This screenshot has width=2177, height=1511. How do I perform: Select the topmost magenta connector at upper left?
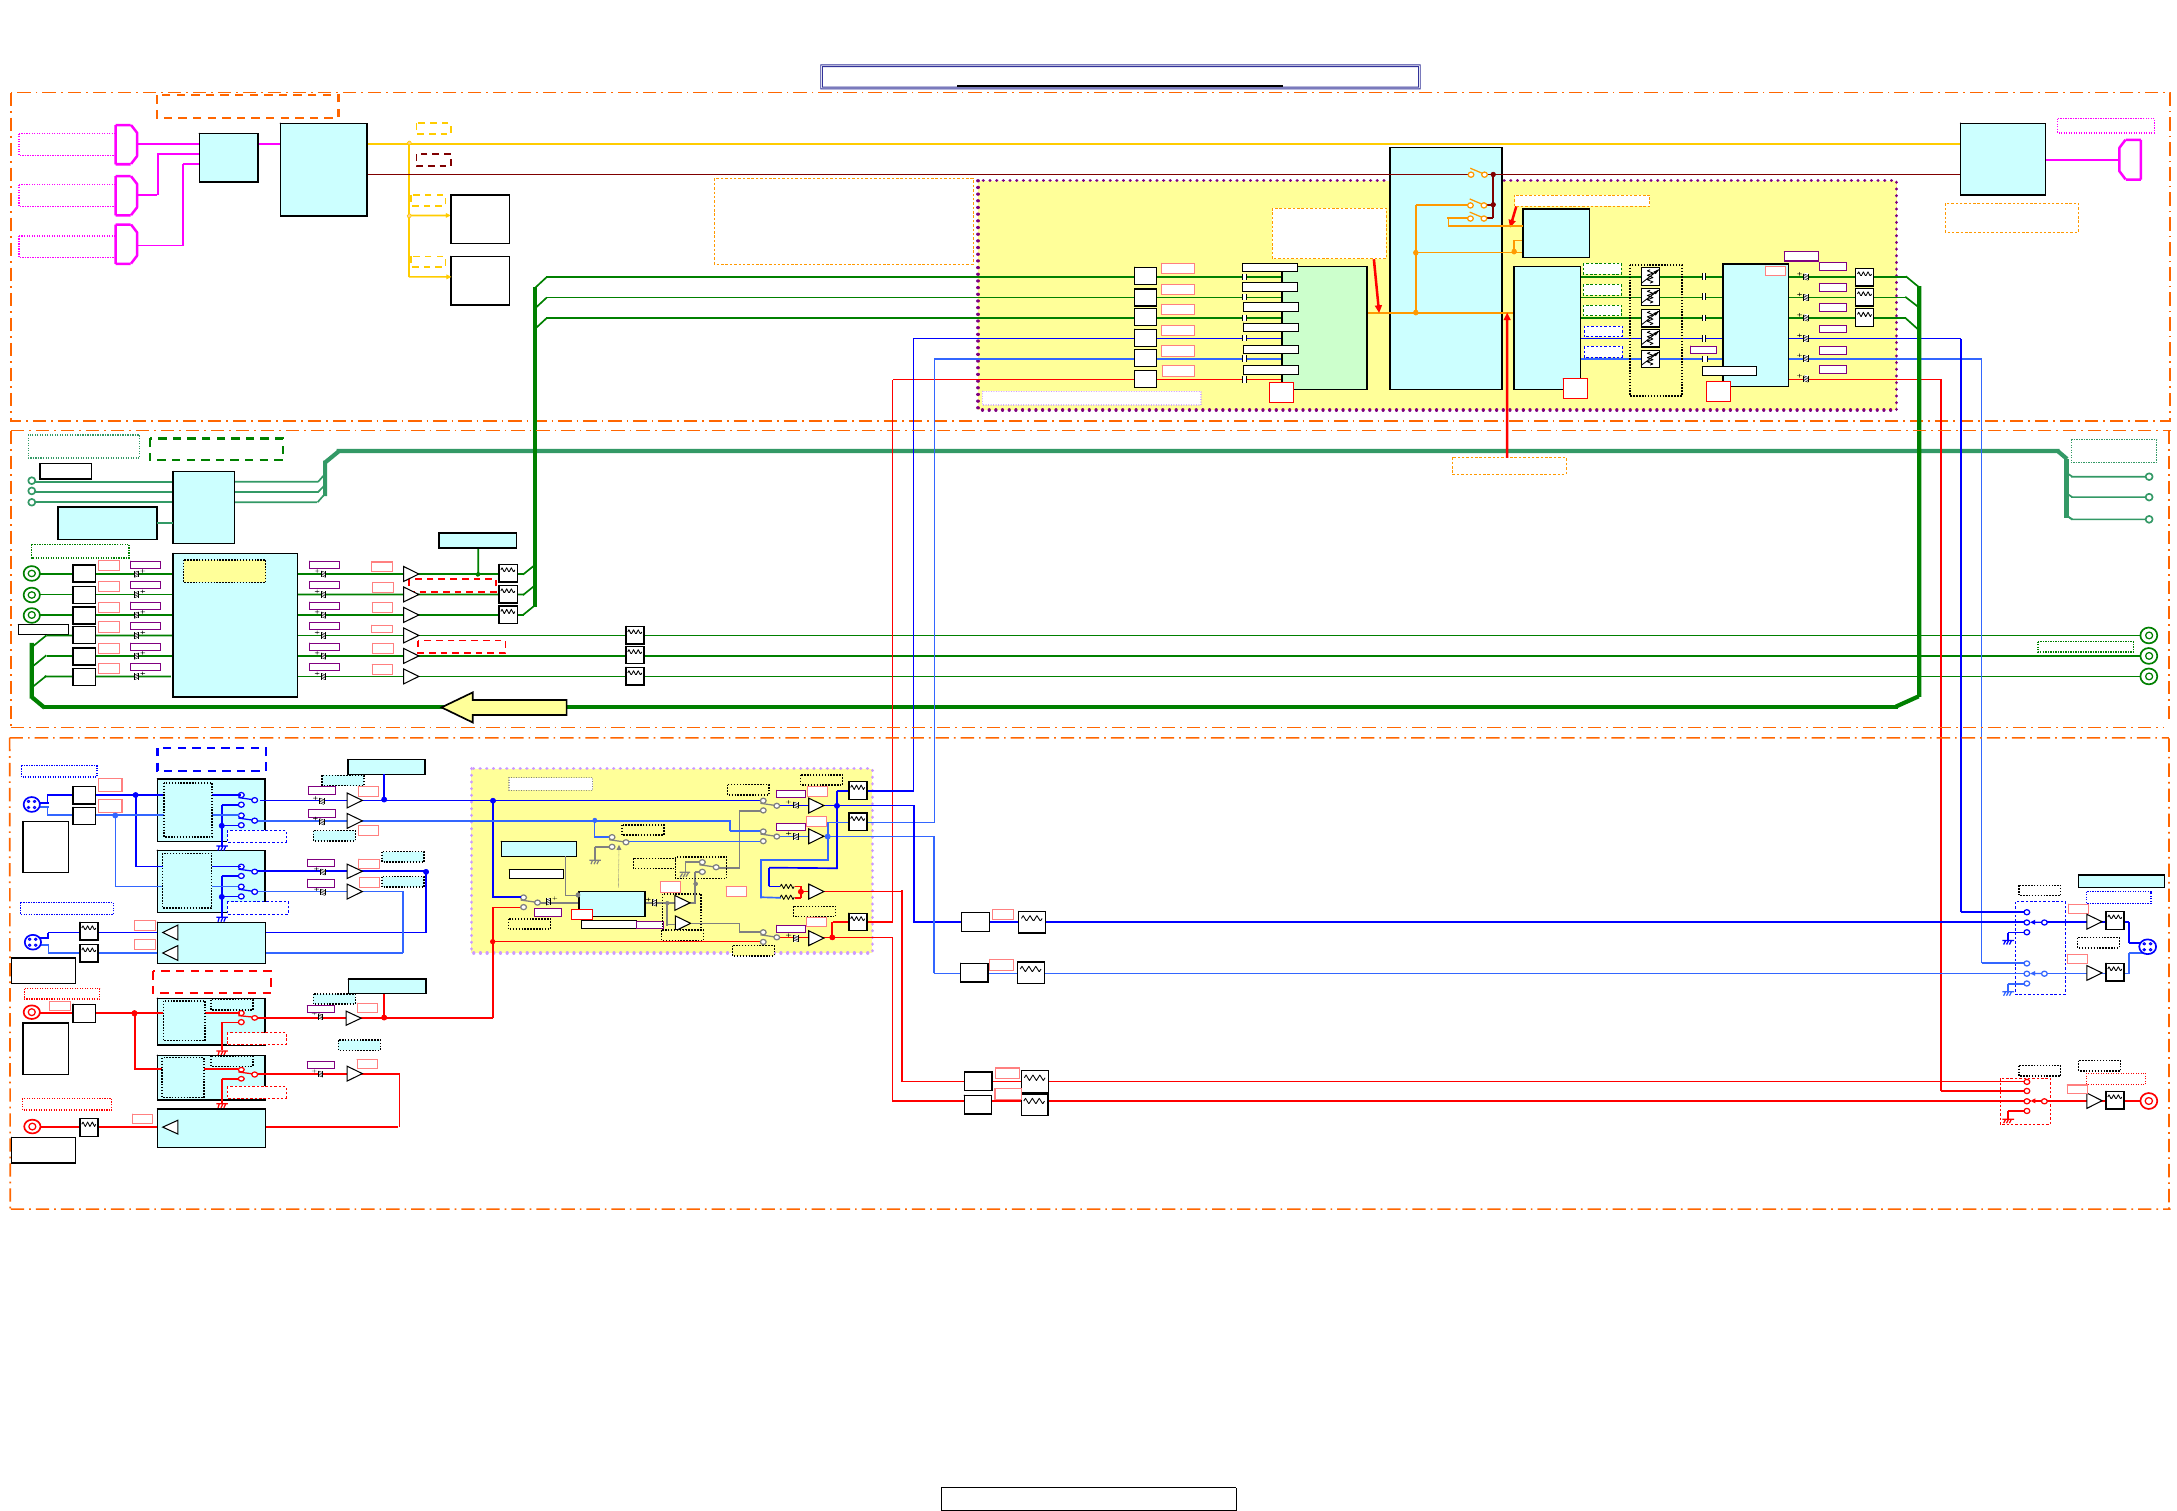(x=126, y=144)
